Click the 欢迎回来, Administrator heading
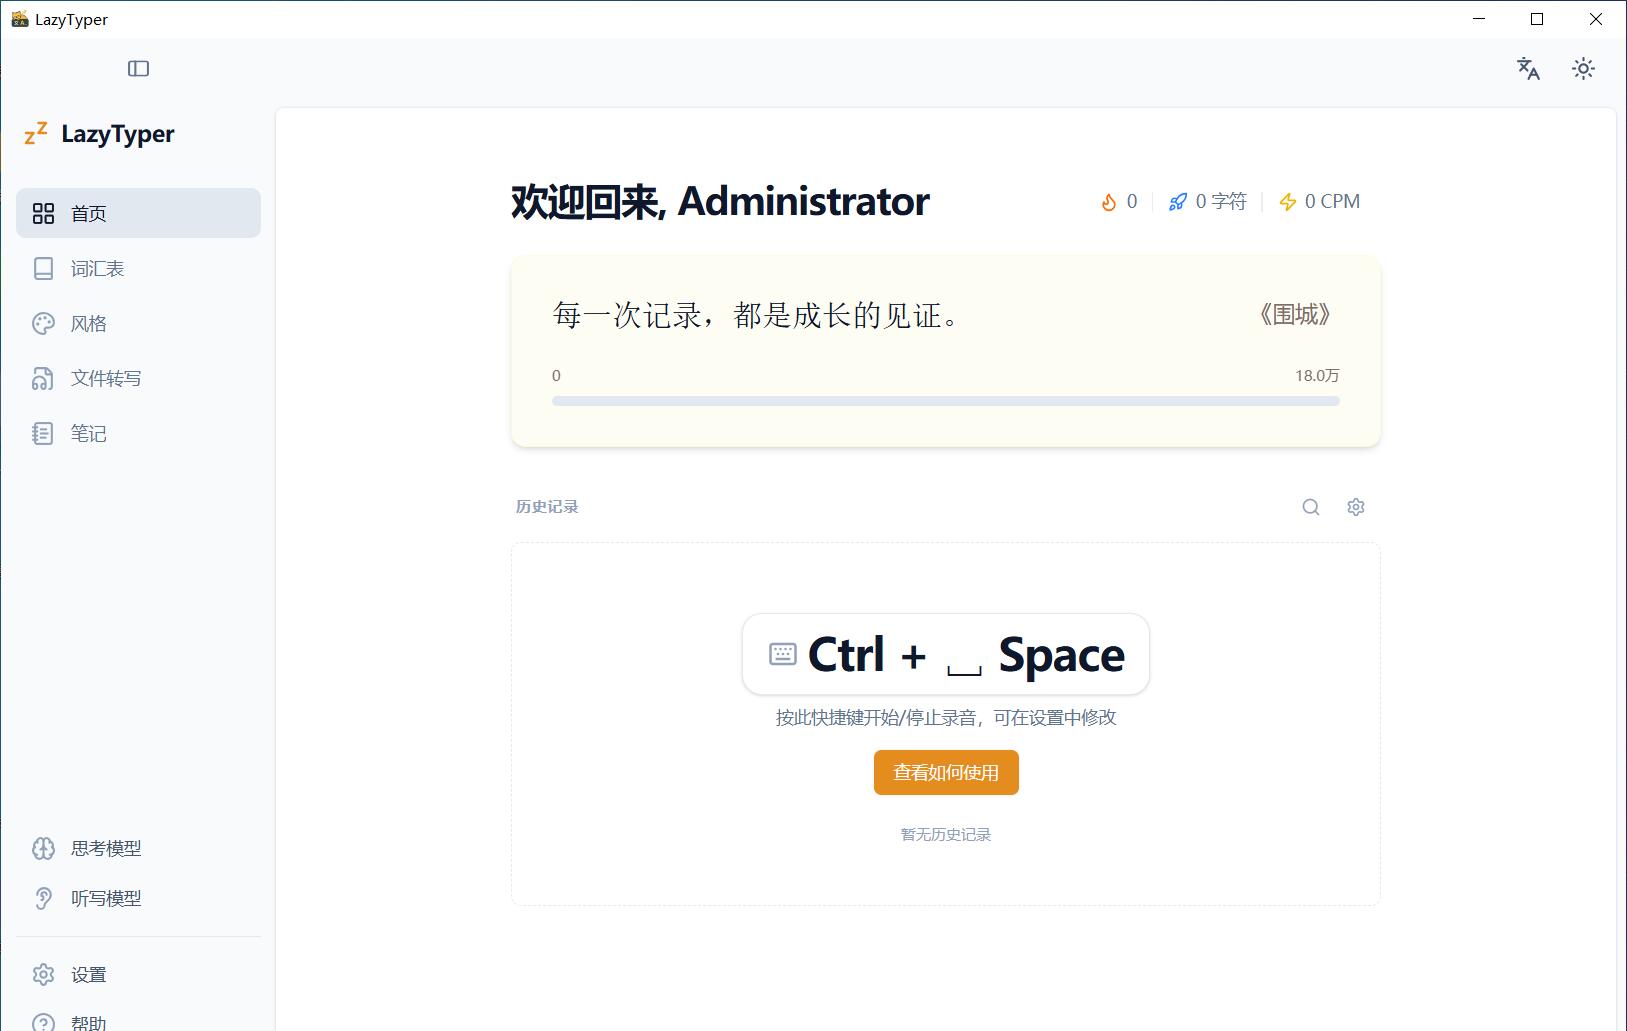 coord(720,201)
